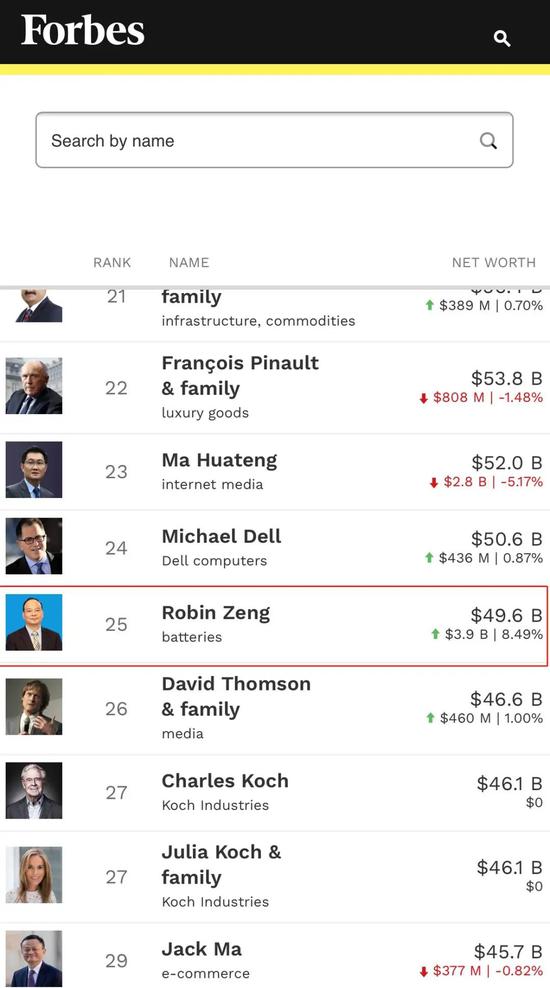
Task: Select the Michael Dell name link
Action: [221, 536]
